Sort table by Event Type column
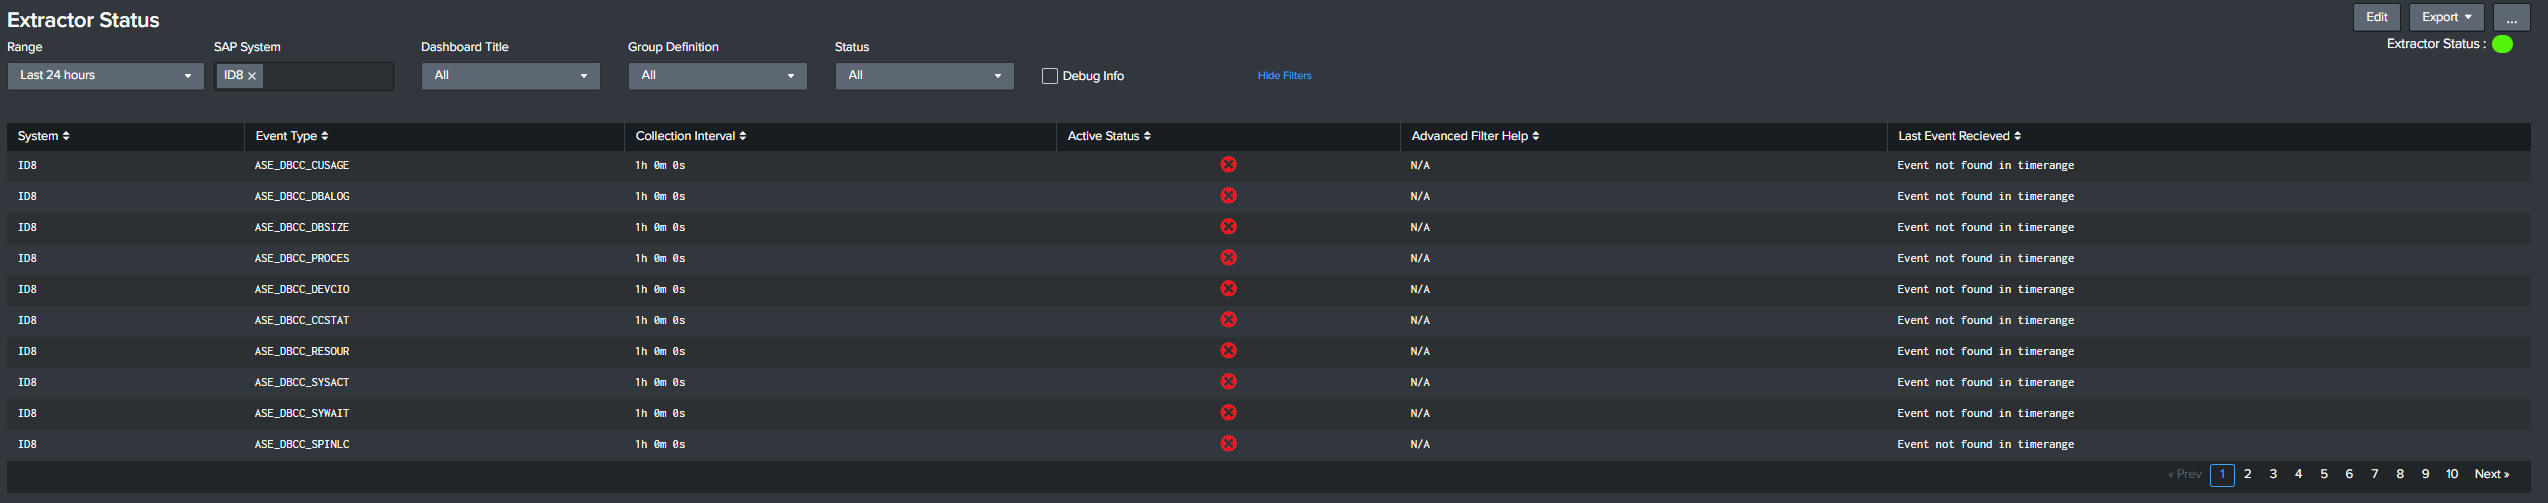The height and width of the screenshot is (503, 2548). [x=292, y=136]
